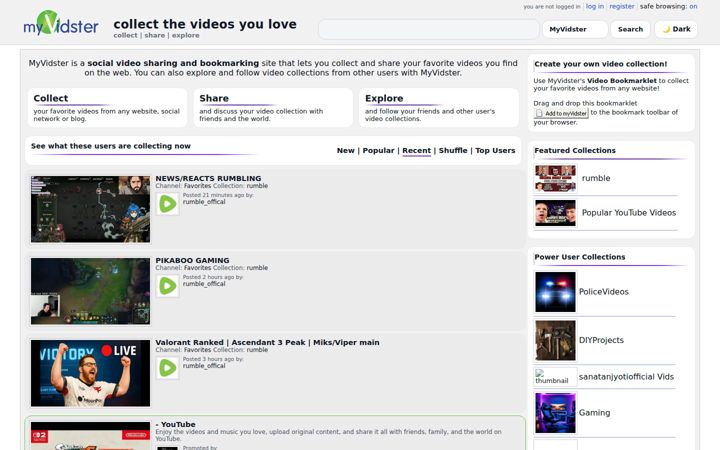
Task: Open the YouTube promoted video thumbnail
Action: tap(90, 436)
